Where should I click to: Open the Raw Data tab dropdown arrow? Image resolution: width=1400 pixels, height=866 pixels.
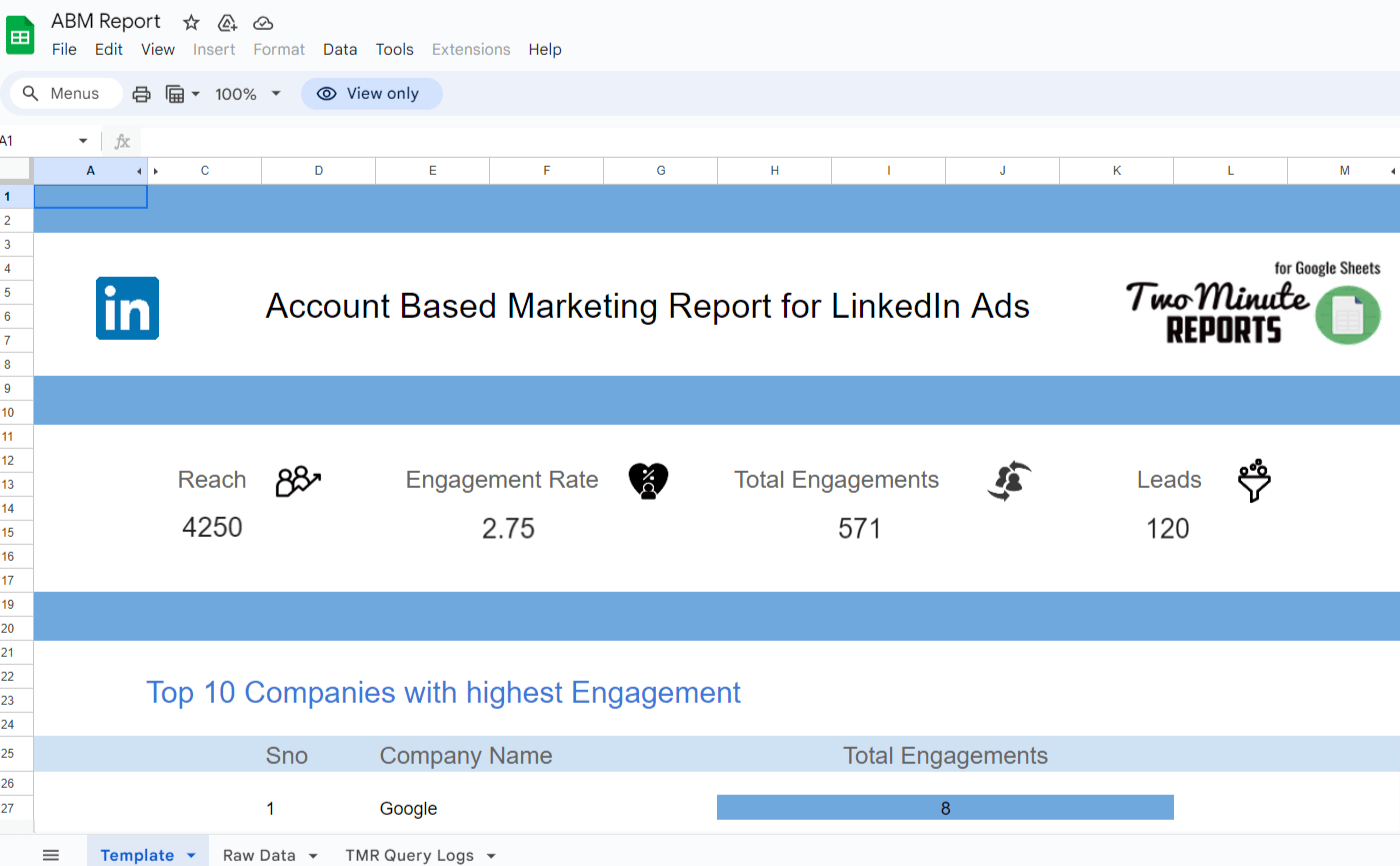[x=313, y=856]
